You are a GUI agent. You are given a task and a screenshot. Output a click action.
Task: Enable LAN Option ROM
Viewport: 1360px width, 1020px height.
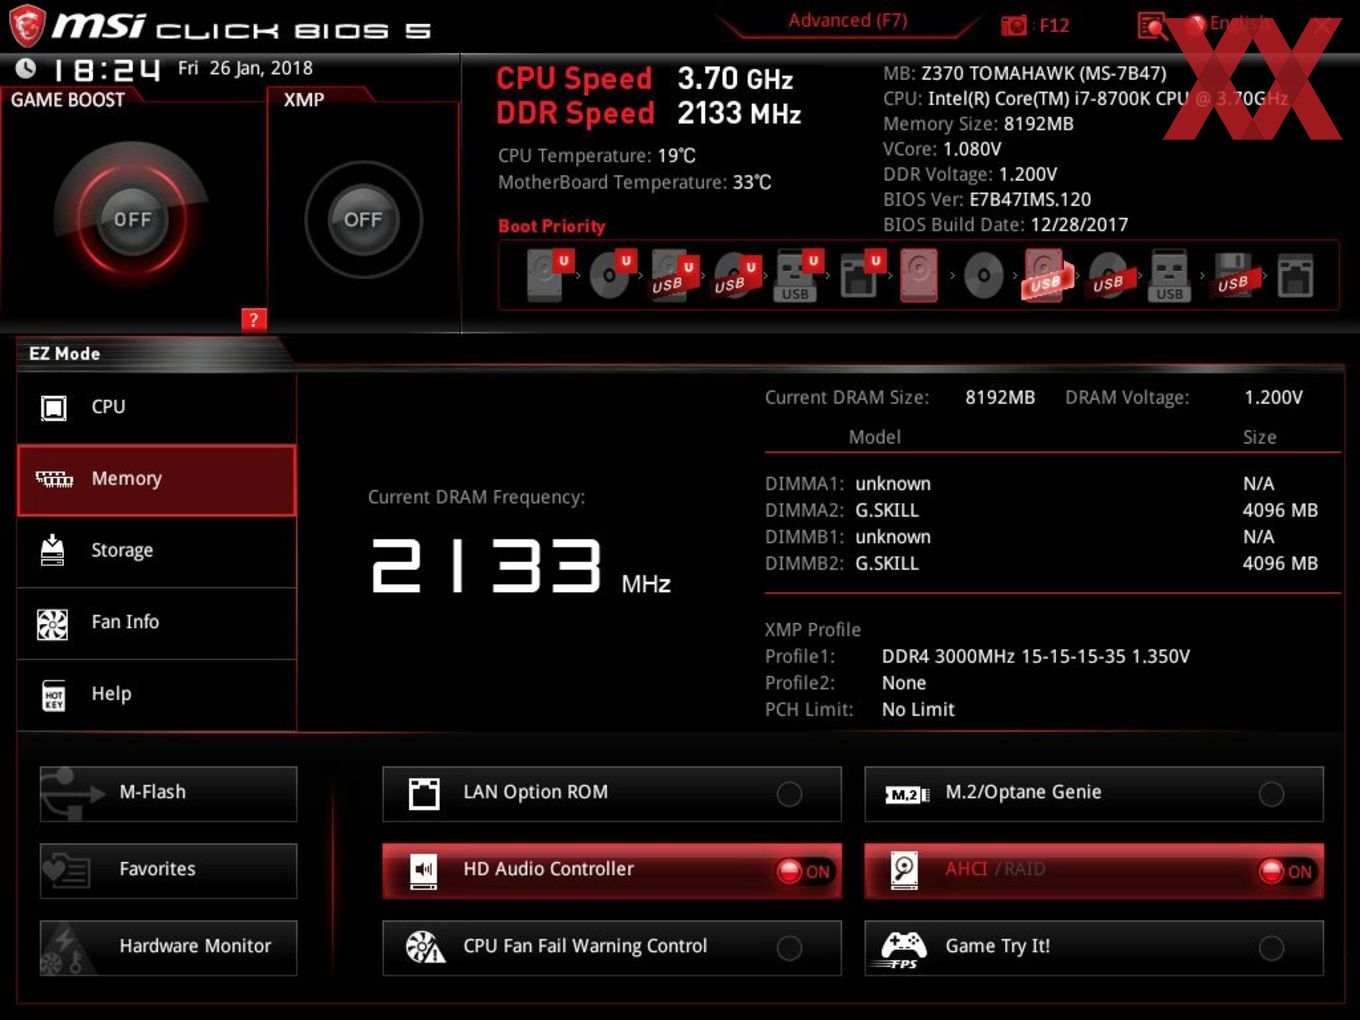tap(612, 794)
